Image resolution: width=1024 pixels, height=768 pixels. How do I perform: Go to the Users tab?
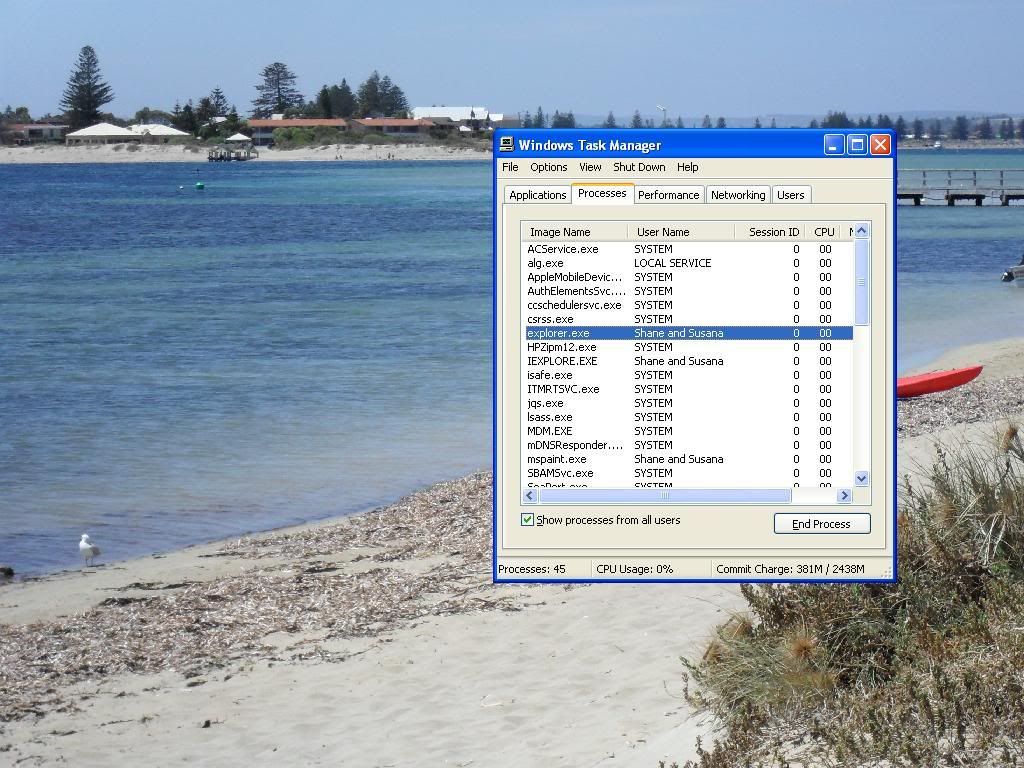791,195
